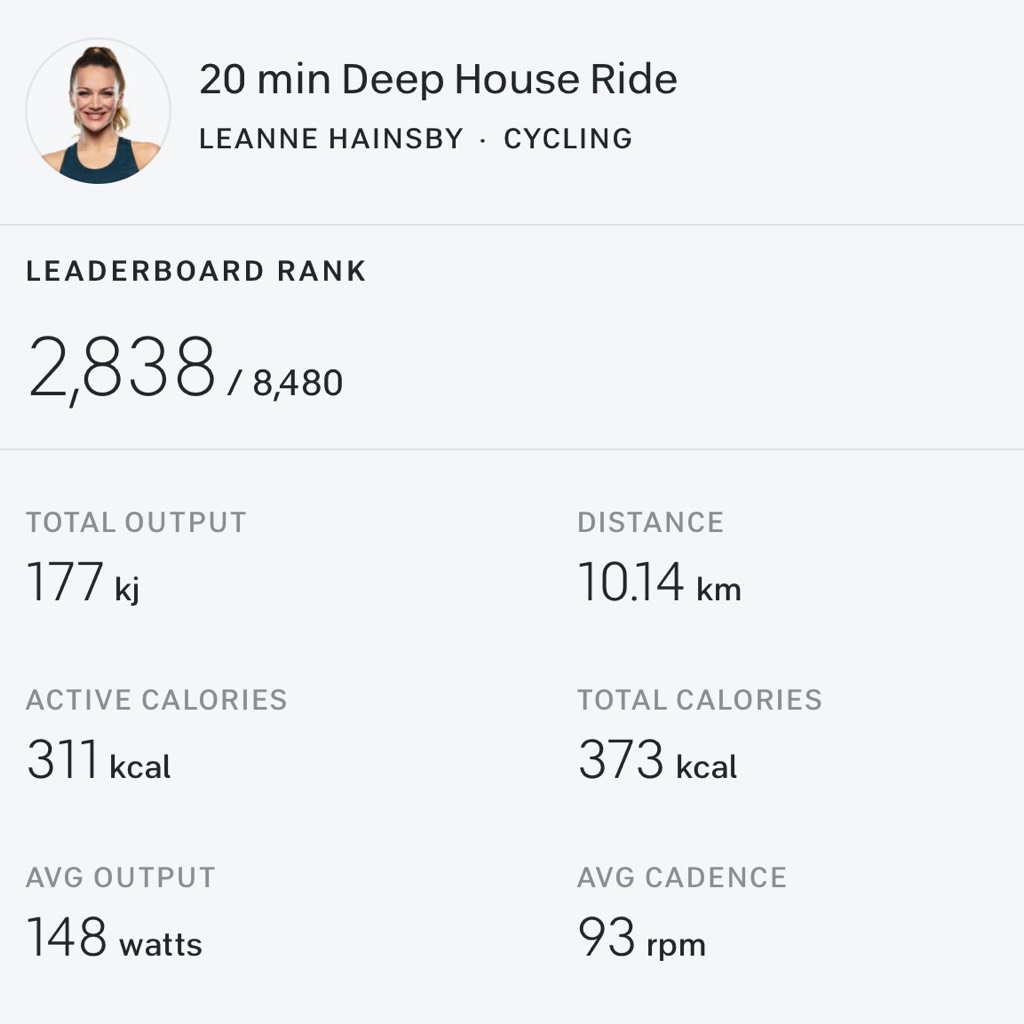Tap Leanne Hainsby's instructor profile photo
1024x1024 pixels.
pos(98,111)
